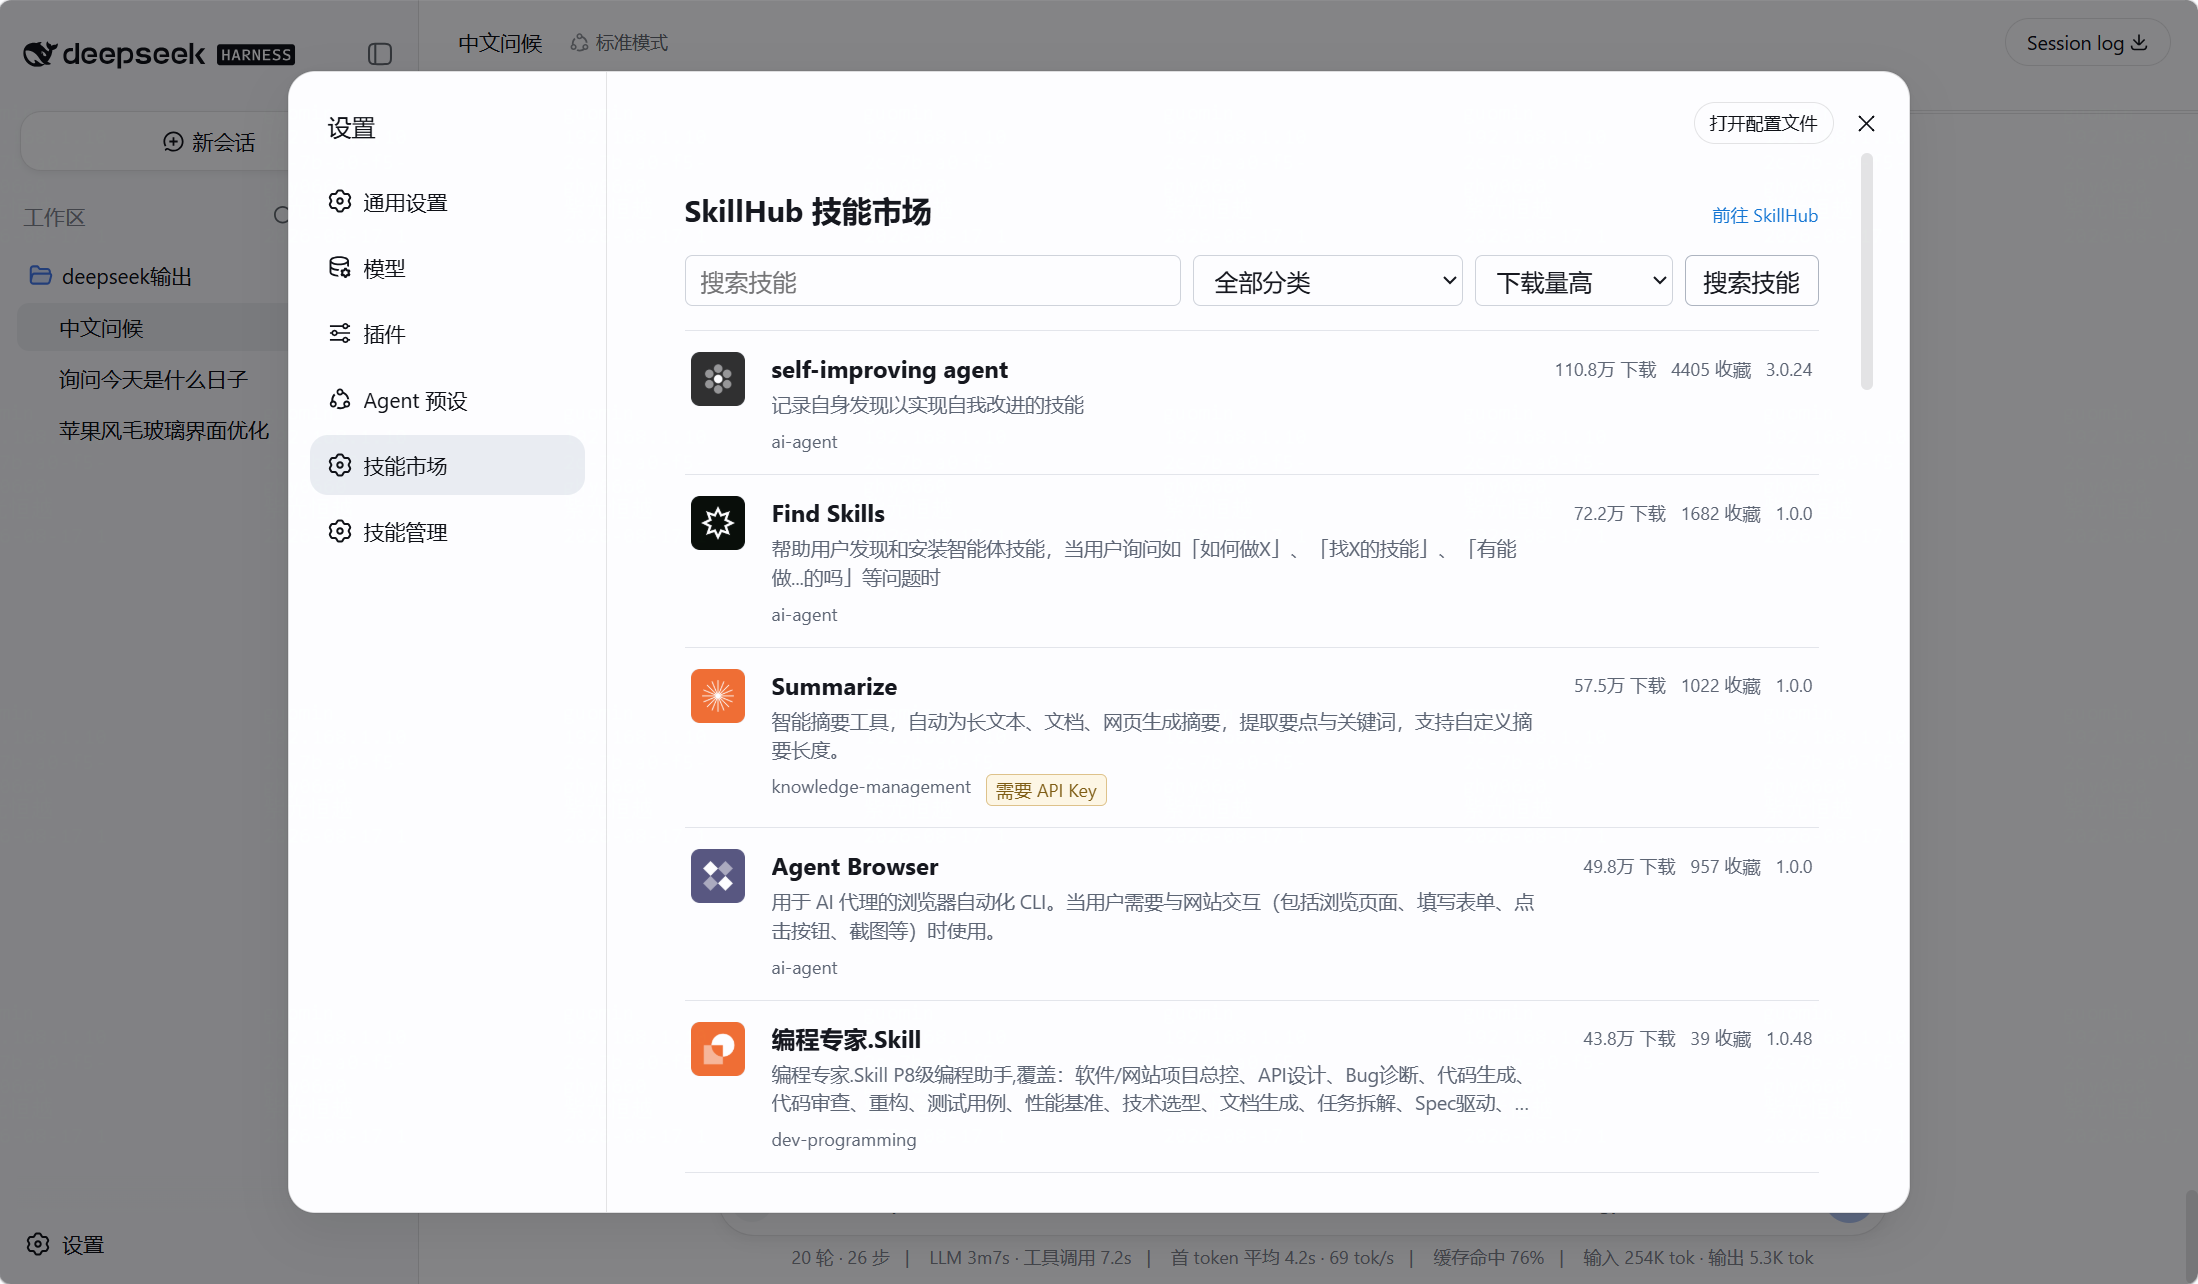Open the 通用设置 settings section
This screenshot has width=2198, height=1284.
pos(447,202)
